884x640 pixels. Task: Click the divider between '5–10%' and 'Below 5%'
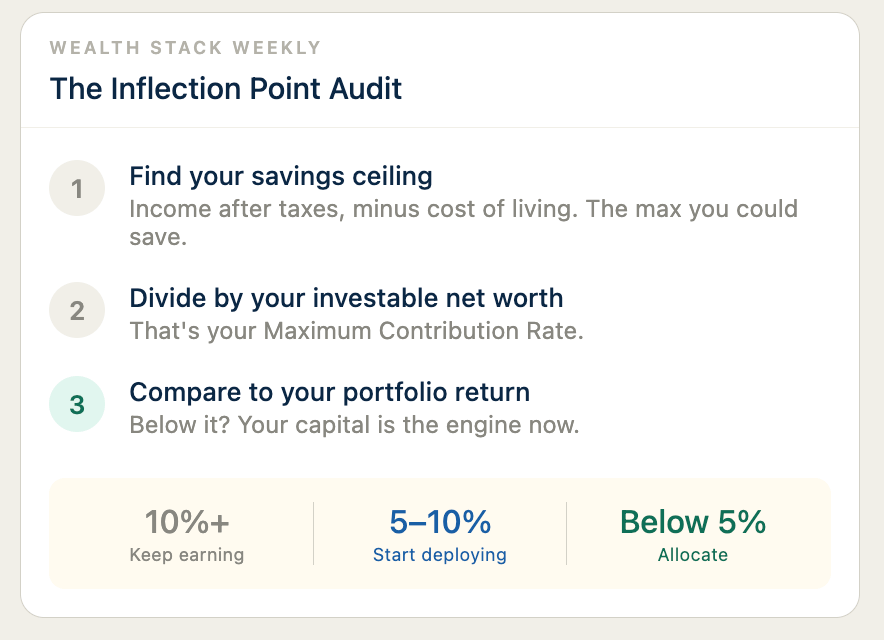[x=567, y=533]
